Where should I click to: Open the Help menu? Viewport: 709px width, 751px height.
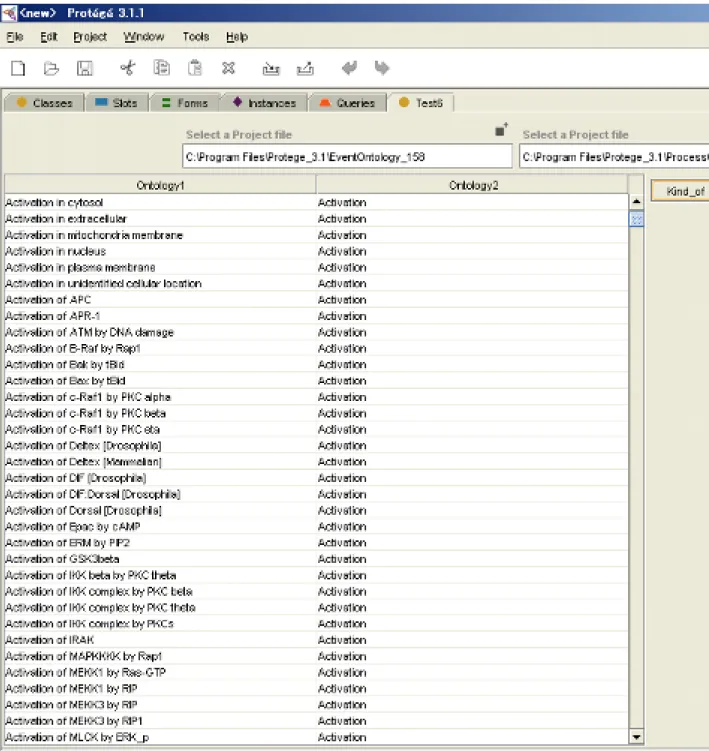pos(237,37)
